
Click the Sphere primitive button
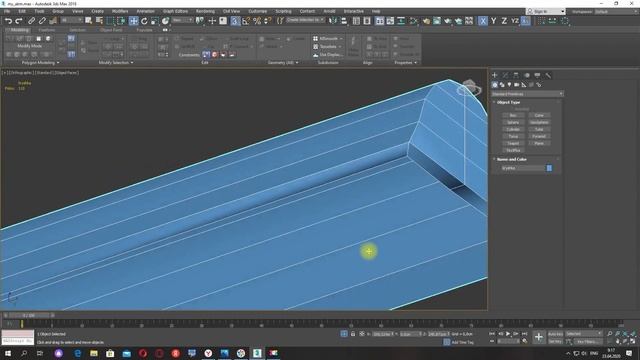(x=513, y=122)
